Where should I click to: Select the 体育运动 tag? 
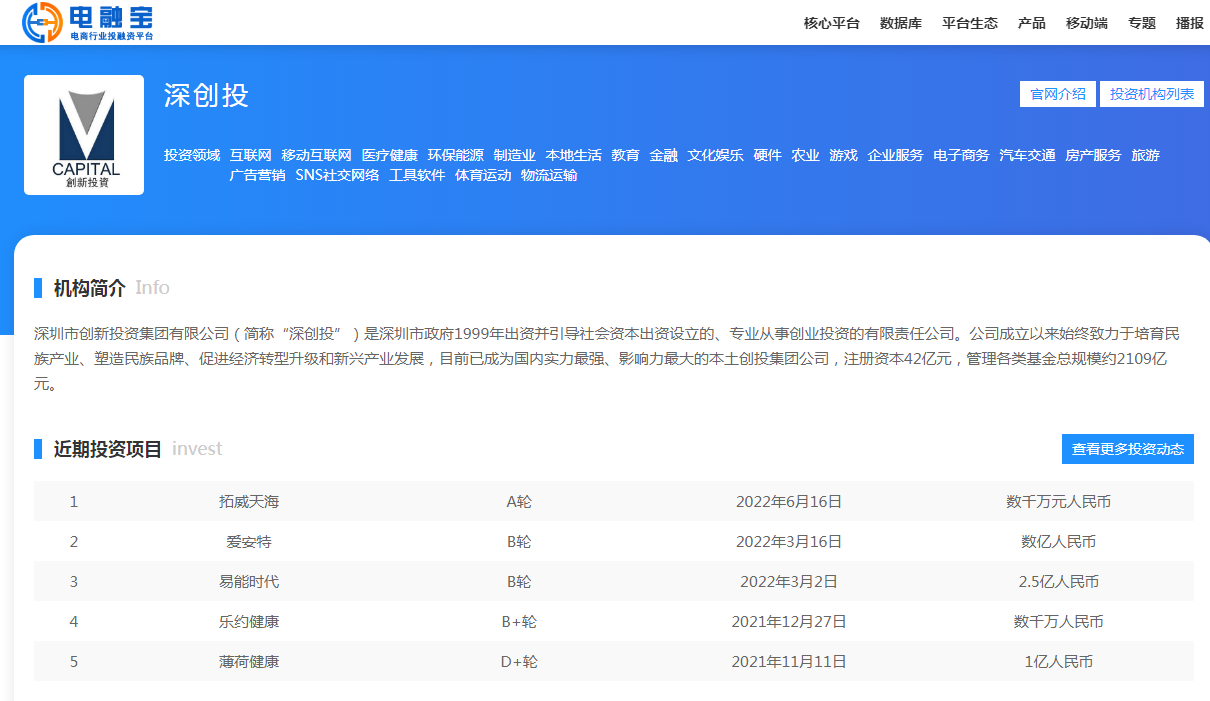[x=484, y=175]
